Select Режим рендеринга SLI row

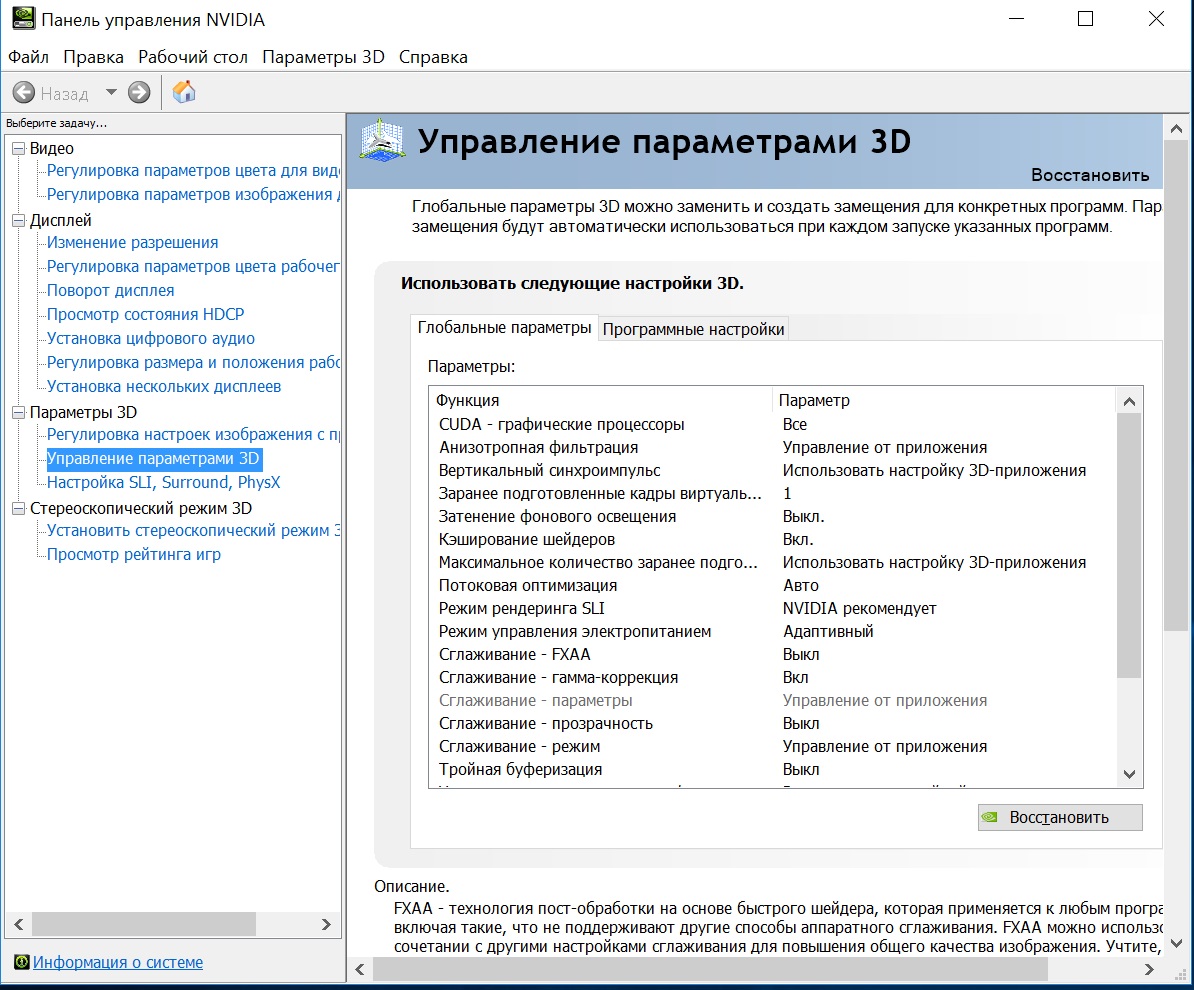pos(773,608)
